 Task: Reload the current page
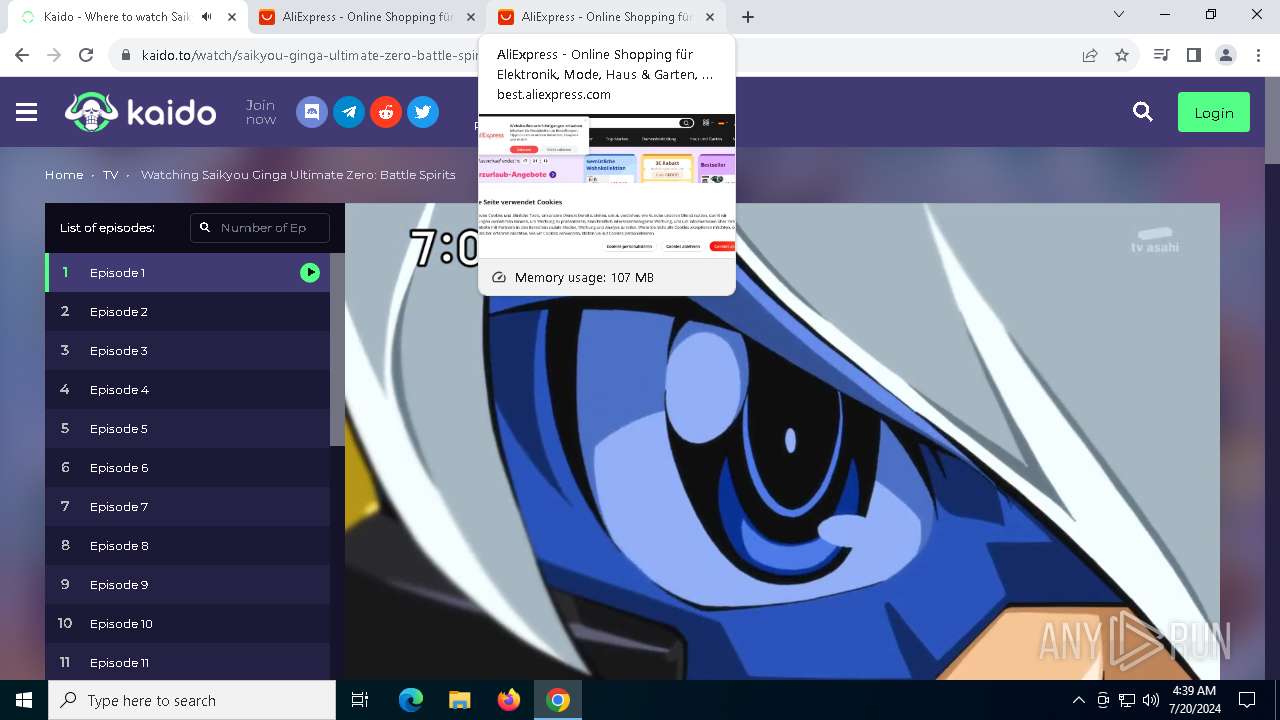pos(86,56)
